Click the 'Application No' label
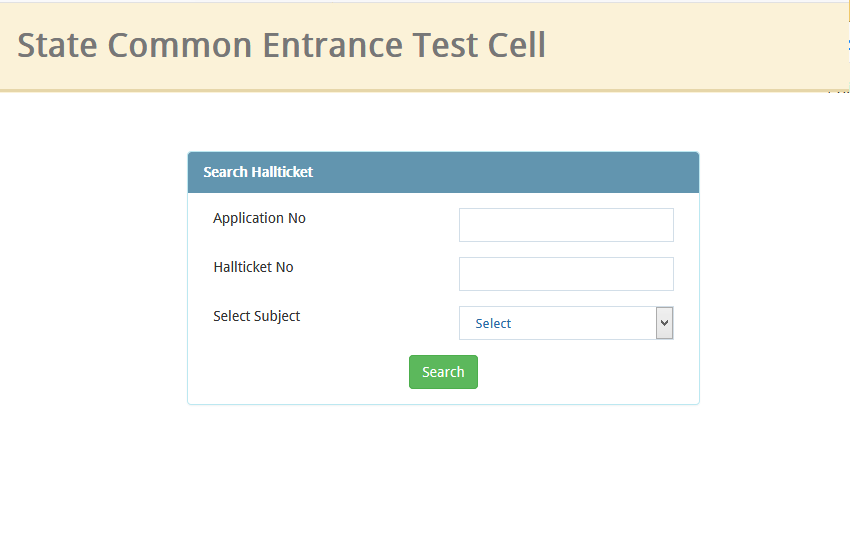 coord(259,218)
